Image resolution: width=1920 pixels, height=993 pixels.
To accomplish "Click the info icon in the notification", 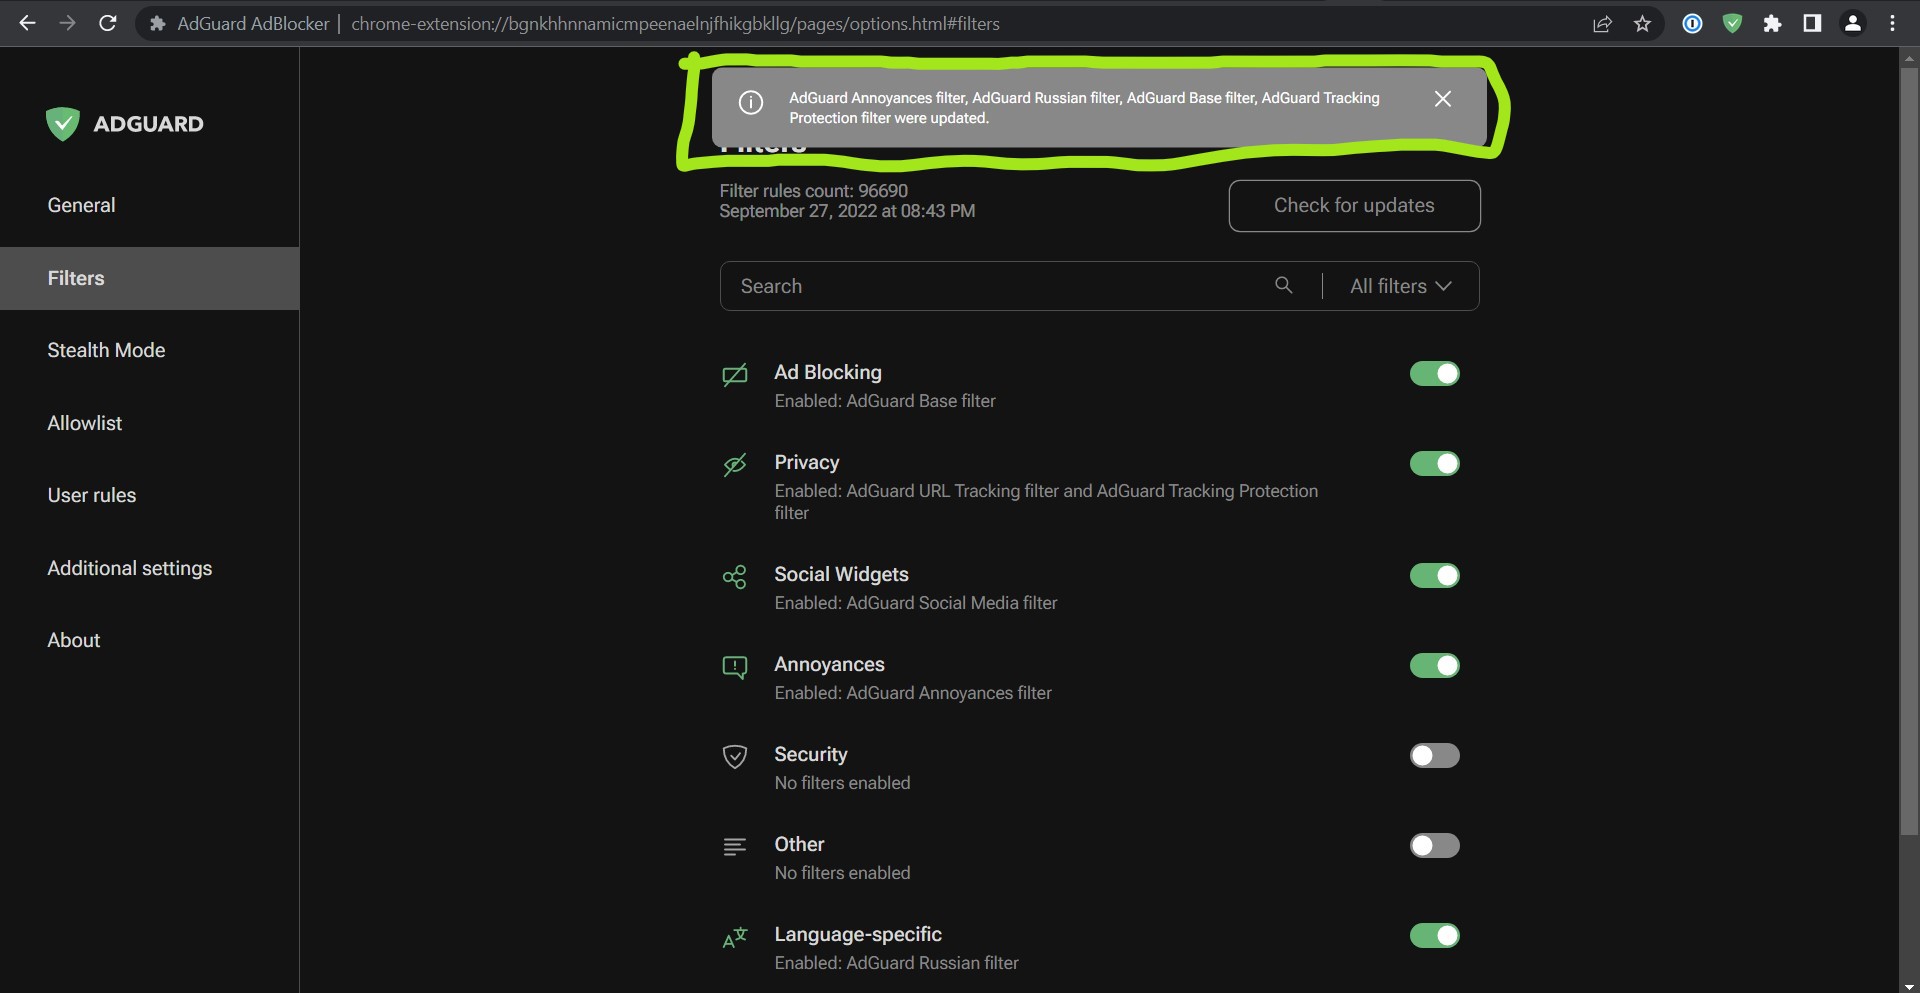I will 750,103.
